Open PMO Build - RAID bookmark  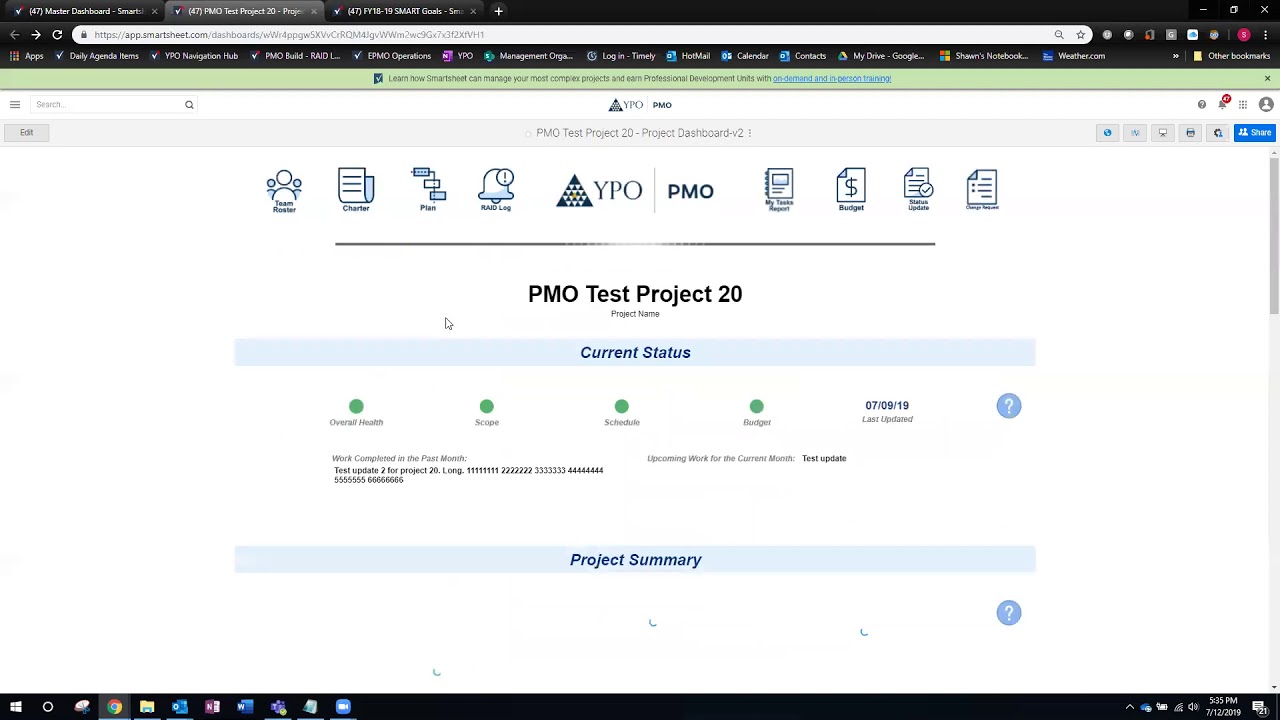pyautogui.click(x=295, y=56)
